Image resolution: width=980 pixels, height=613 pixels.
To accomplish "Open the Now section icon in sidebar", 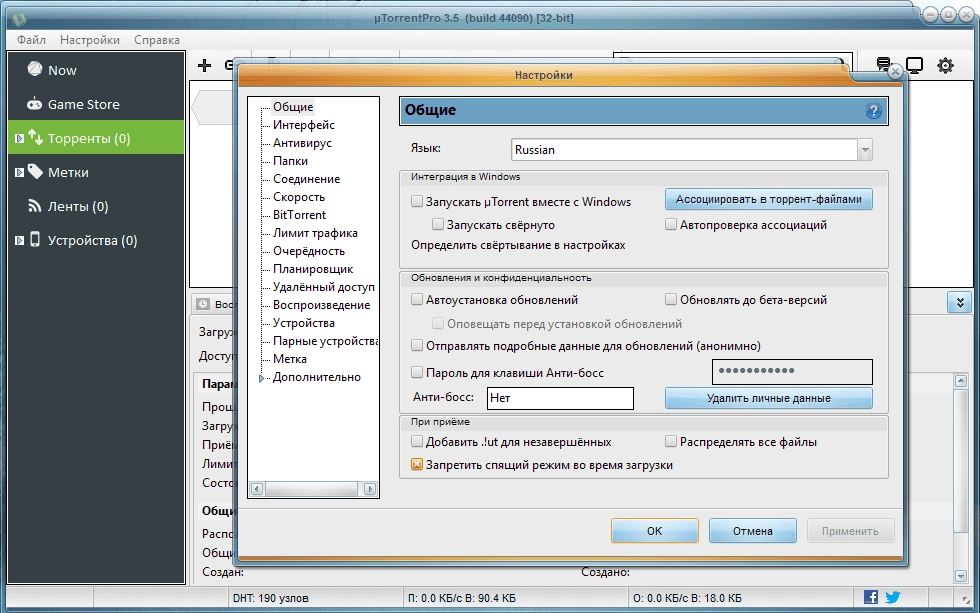I will pos(35,69).
